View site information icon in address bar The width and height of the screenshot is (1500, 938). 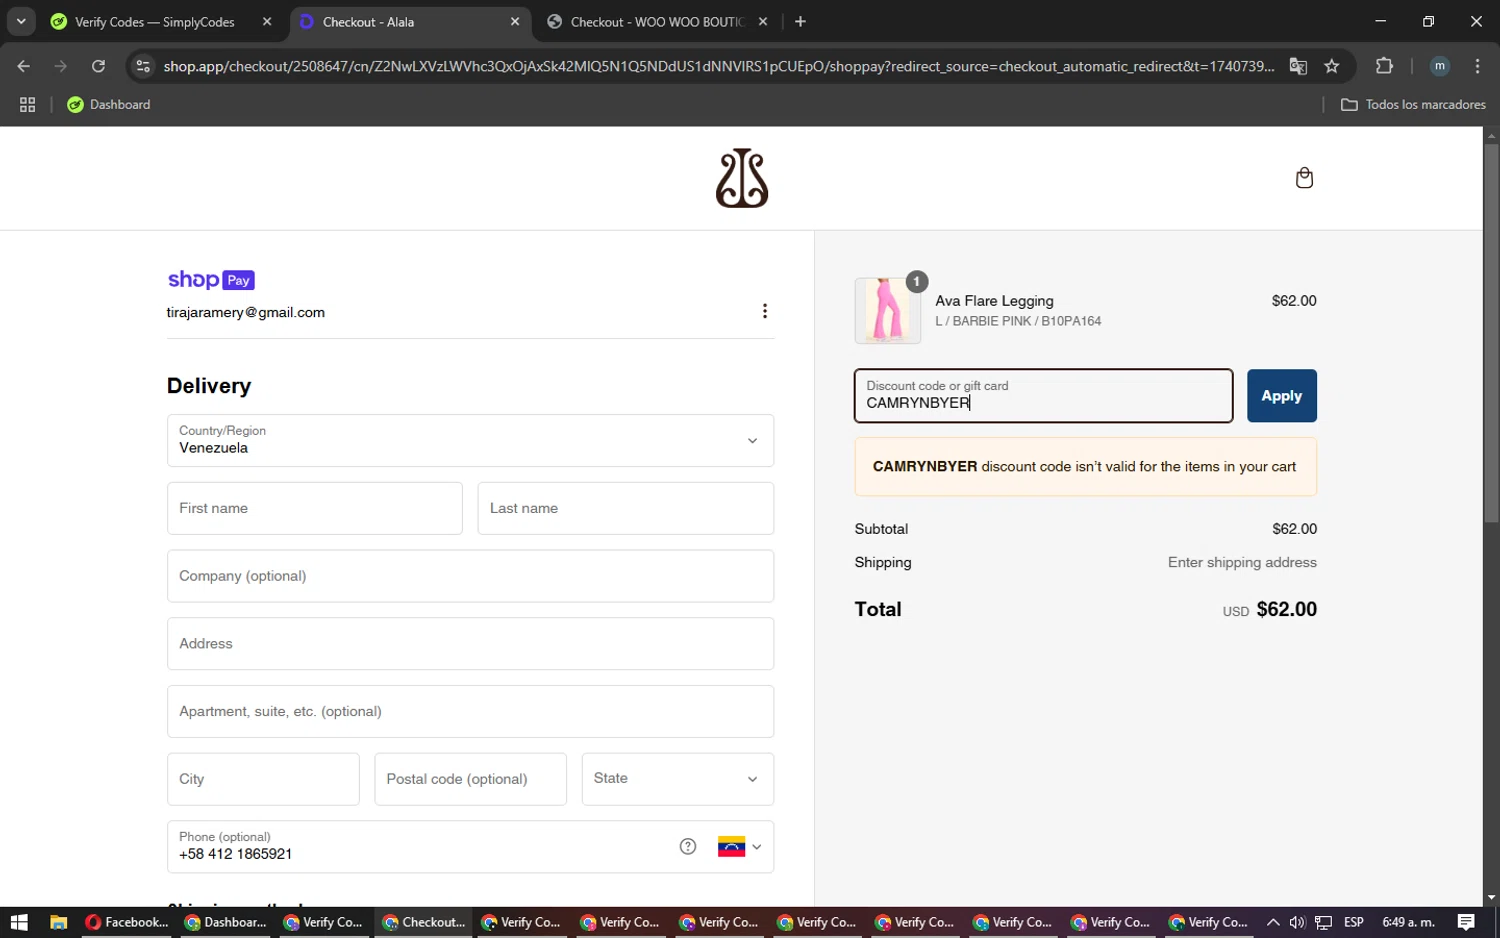(143, 66)
